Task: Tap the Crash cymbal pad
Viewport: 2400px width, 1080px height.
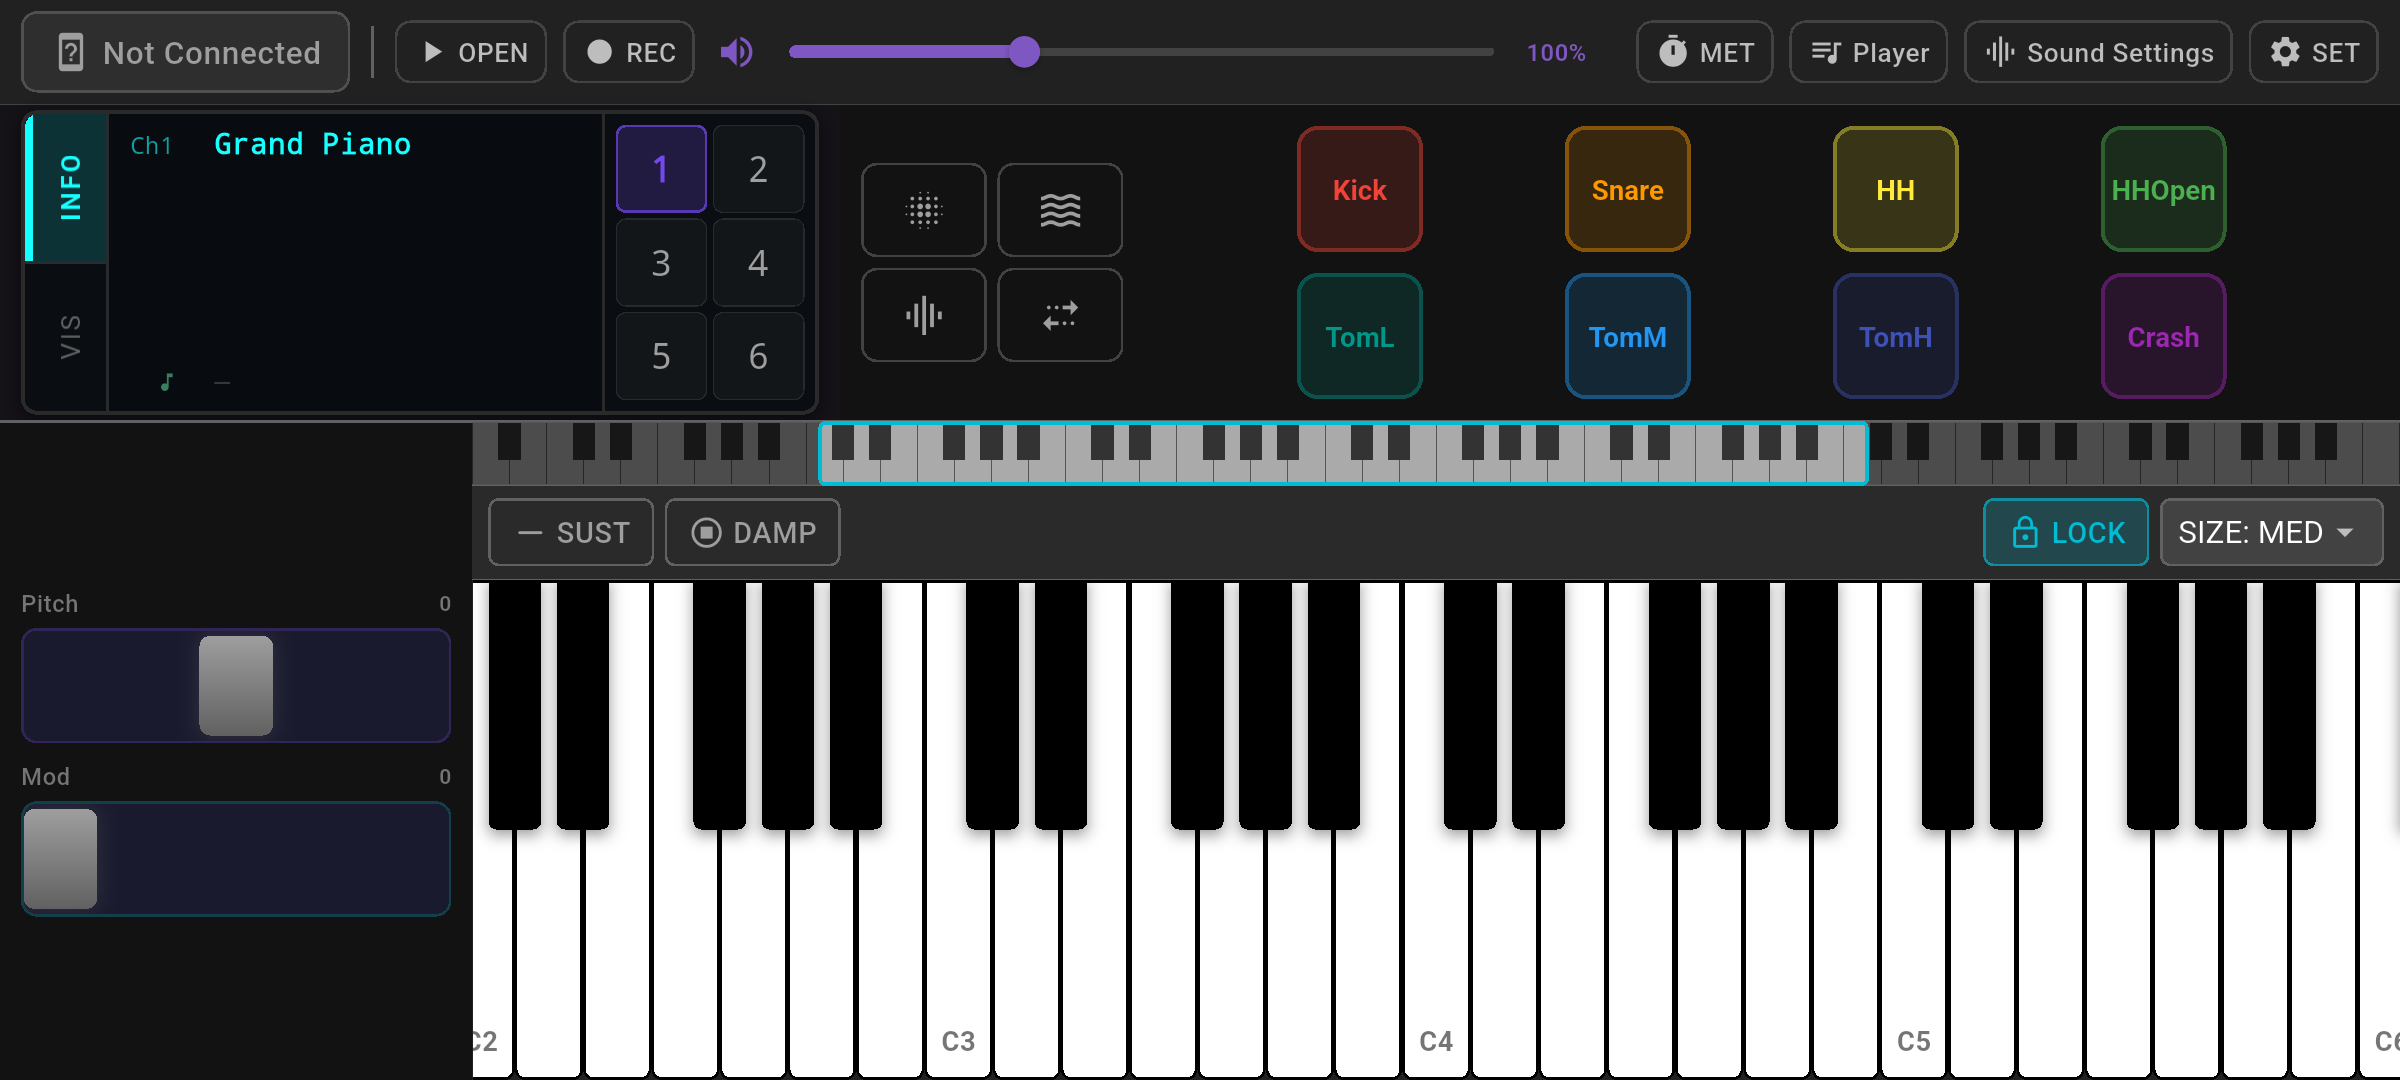Action: pyautogui.click(x=2163, y=336)
